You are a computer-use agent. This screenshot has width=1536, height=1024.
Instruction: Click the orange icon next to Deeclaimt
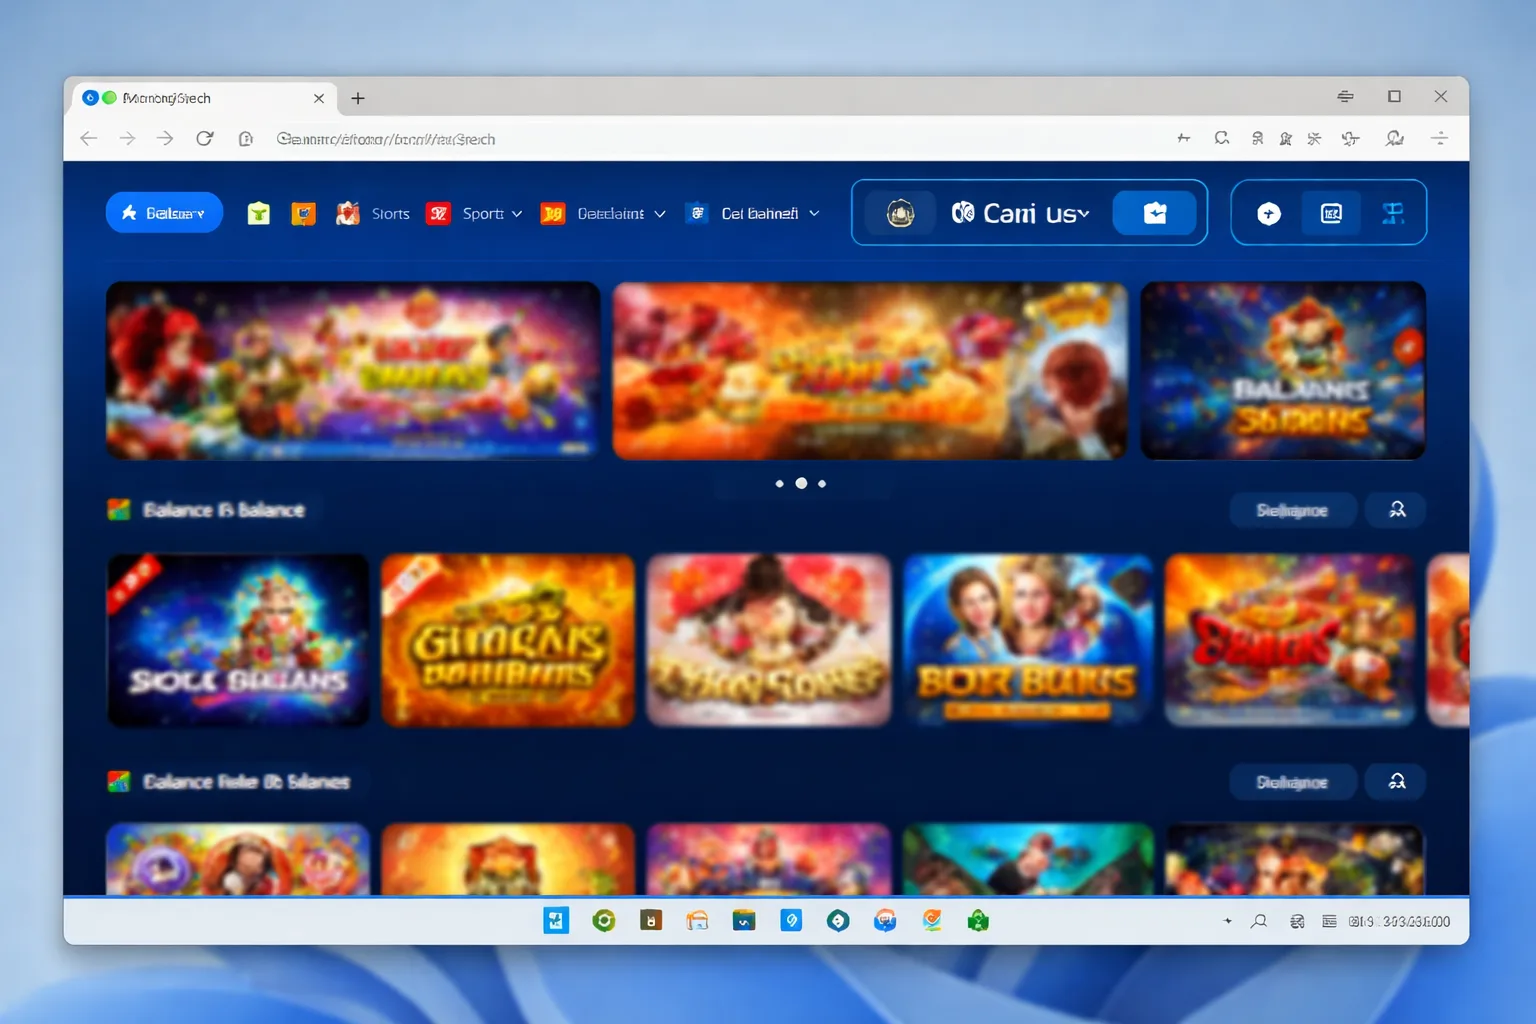(553, 213)
